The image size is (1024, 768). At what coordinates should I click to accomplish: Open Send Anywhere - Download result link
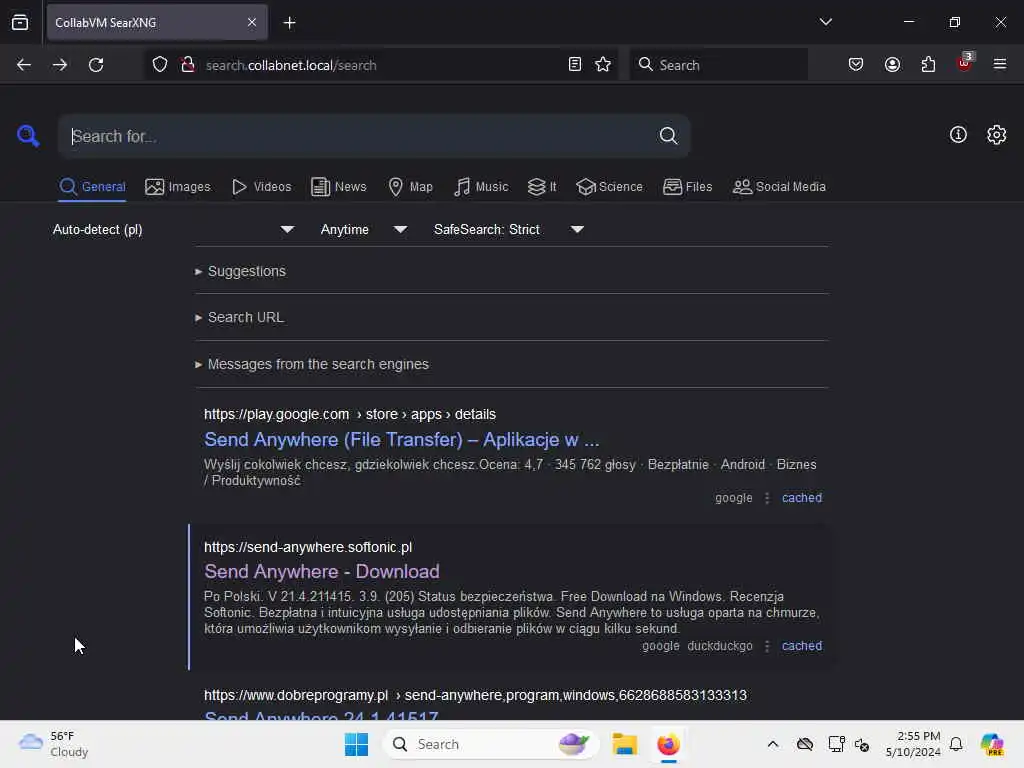pyautogui.click(x=321, y=571)
